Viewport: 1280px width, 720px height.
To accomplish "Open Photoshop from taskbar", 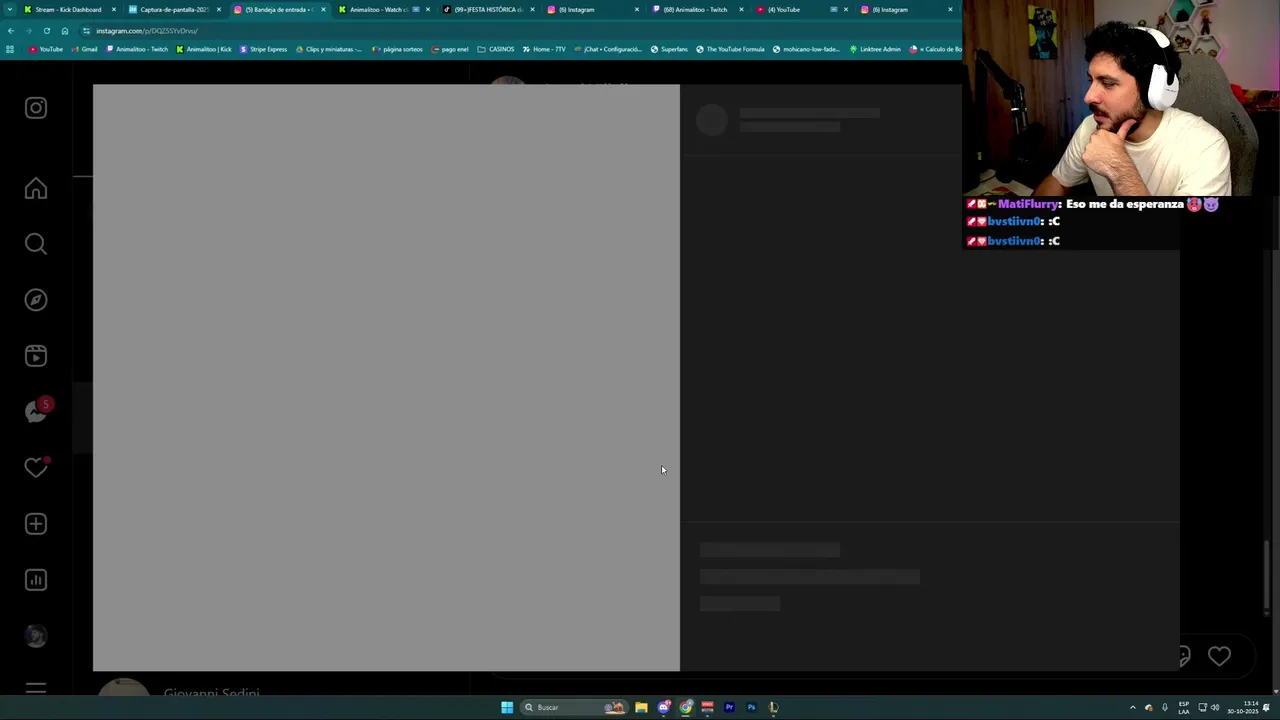I will tap(751, 707).
